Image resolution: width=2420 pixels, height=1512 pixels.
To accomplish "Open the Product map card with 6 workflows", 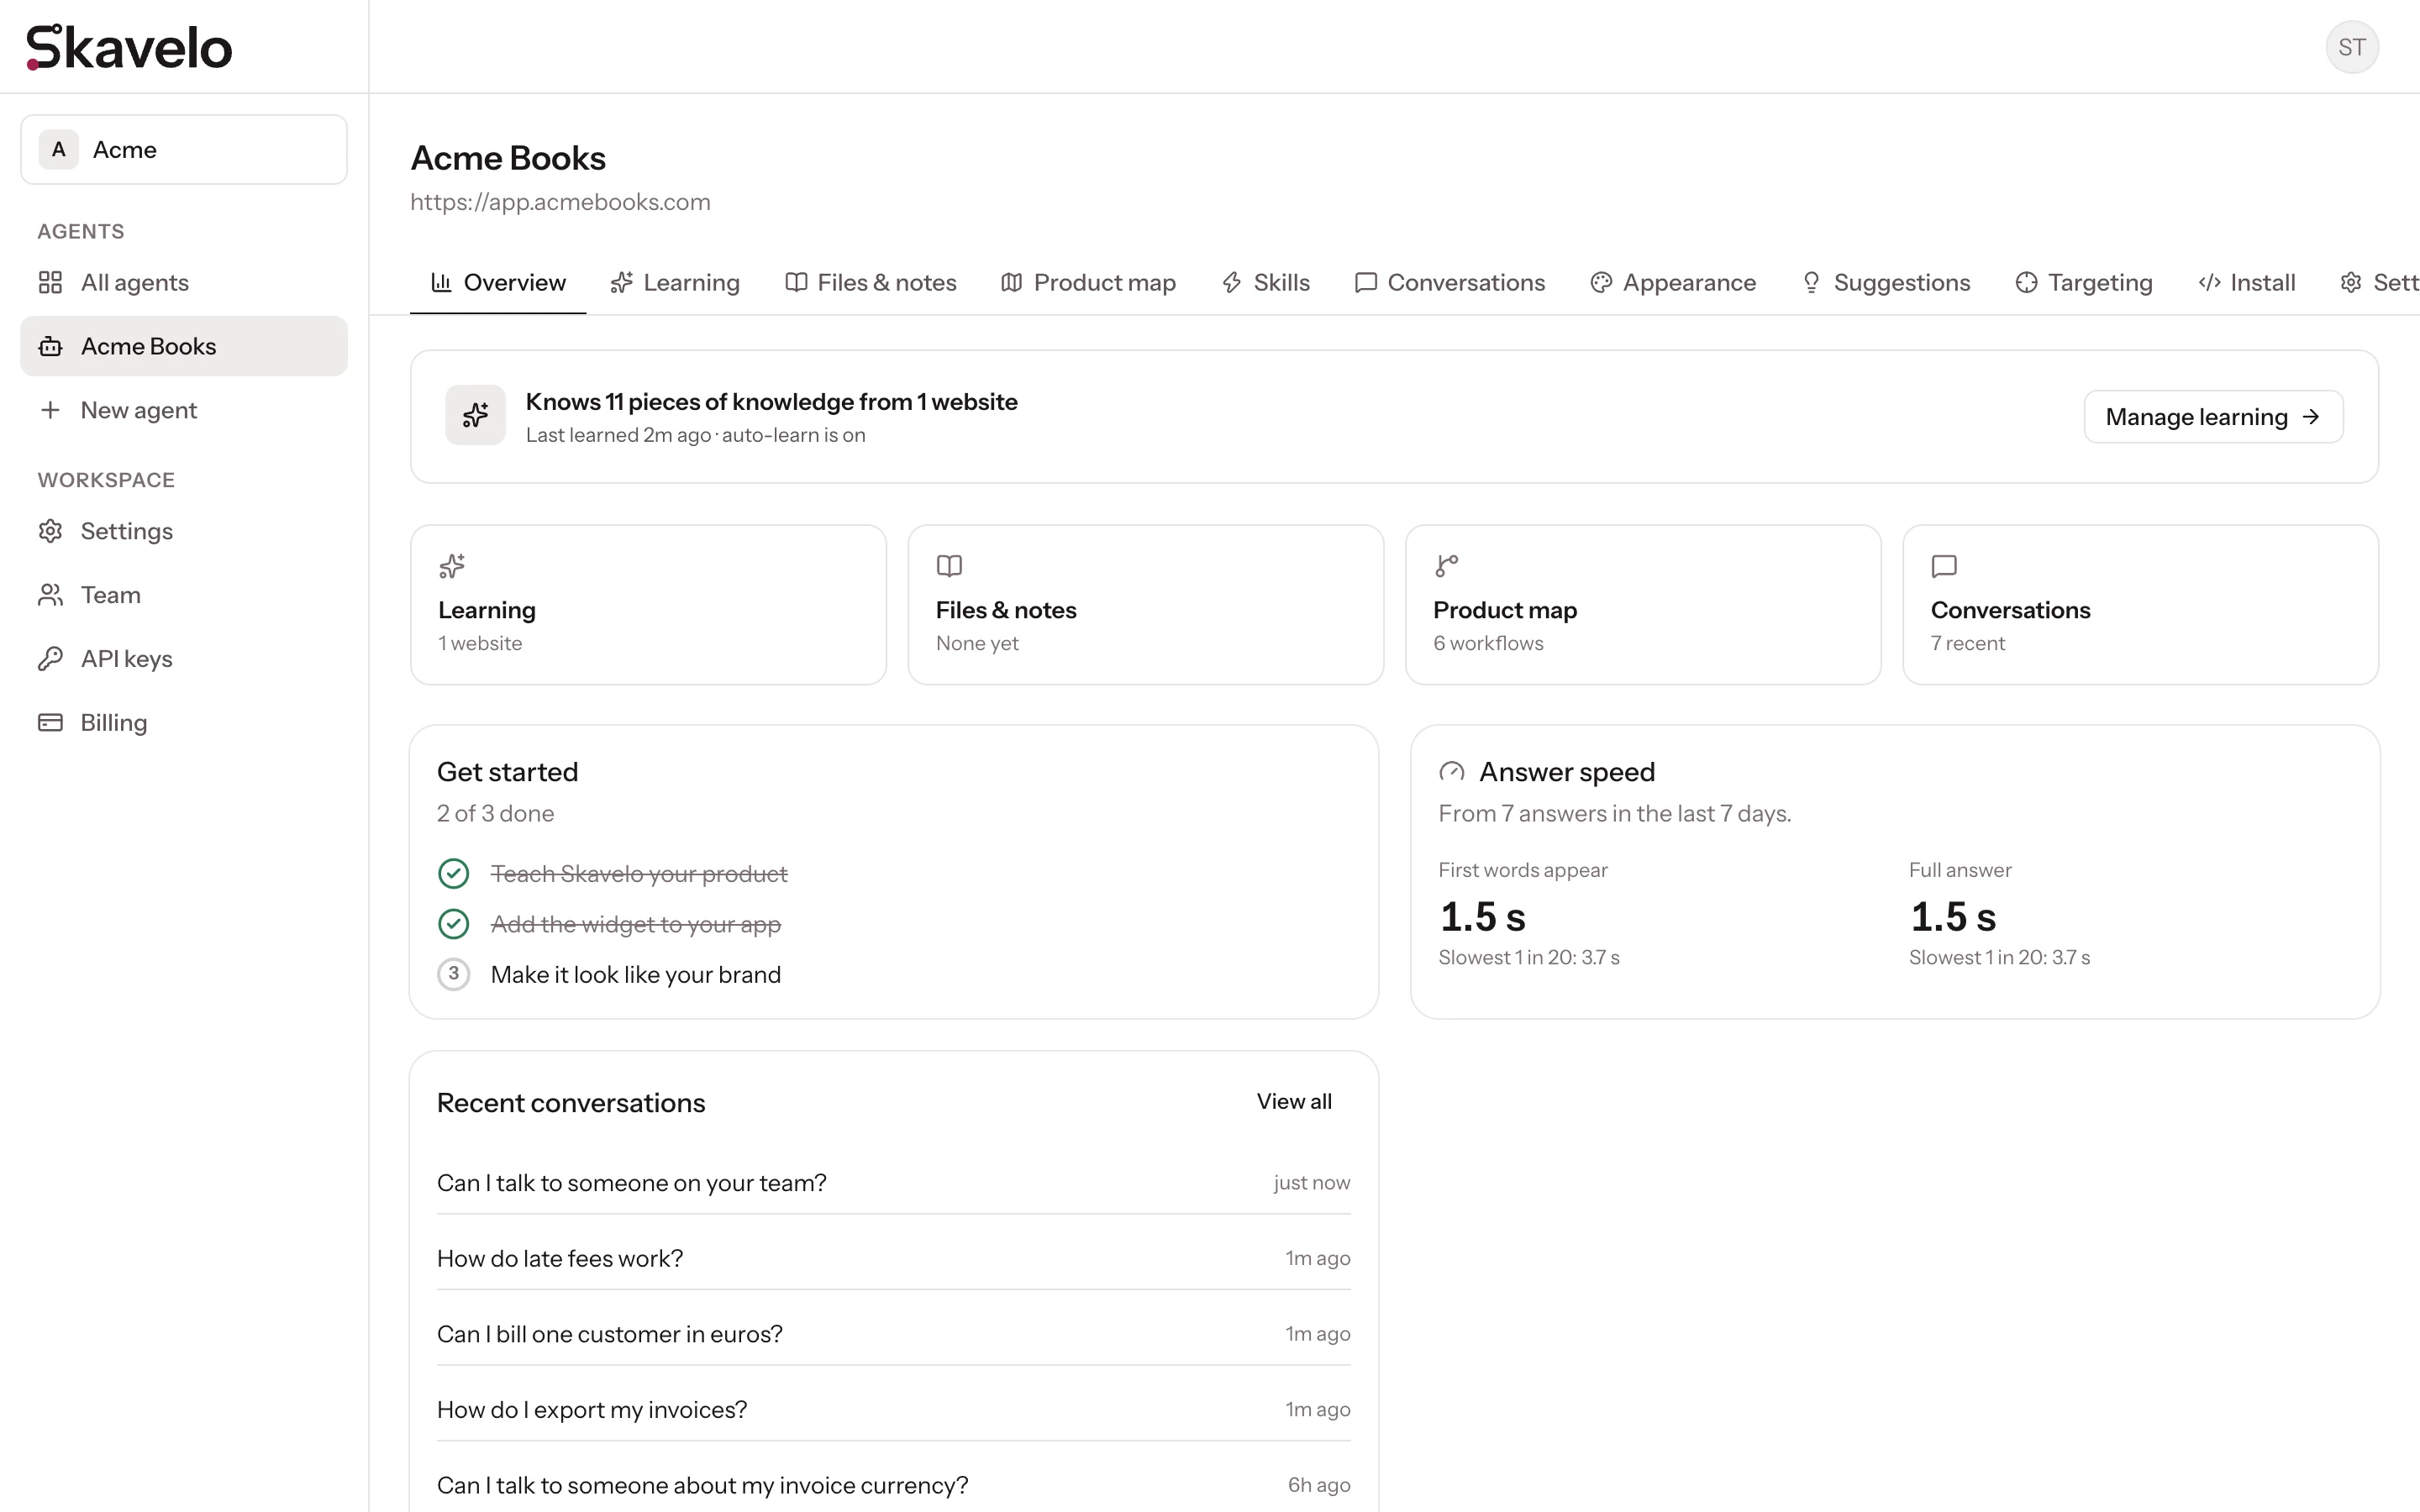I will pos(1642,605).
